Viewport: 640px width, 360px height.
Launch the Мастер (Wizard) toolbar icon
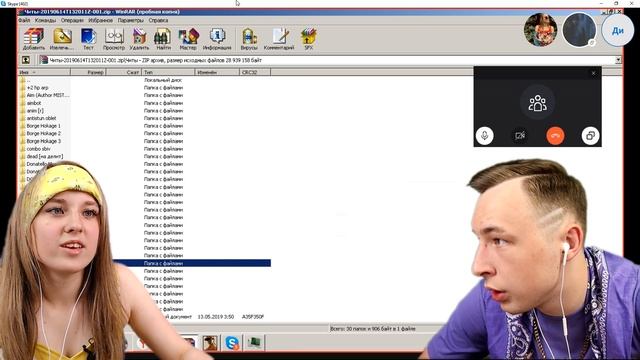[x=188, y=39]
